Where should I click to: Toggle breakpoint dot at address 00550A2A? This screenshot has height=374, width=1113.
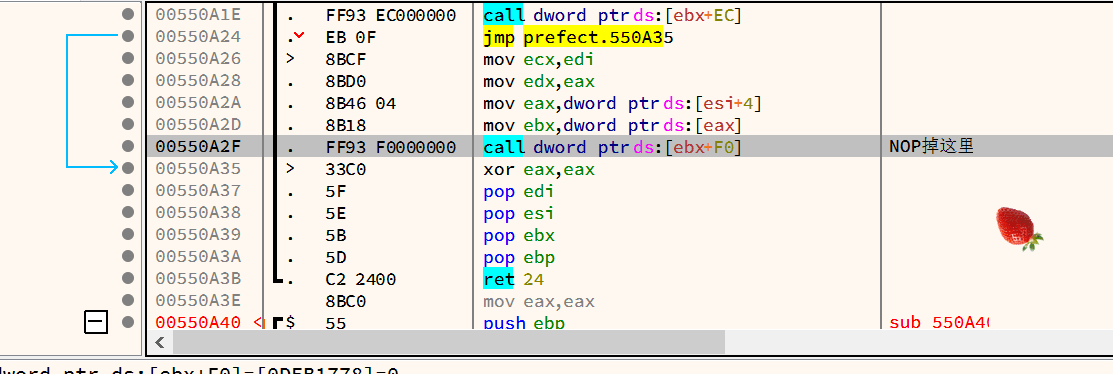pos(128,101)
